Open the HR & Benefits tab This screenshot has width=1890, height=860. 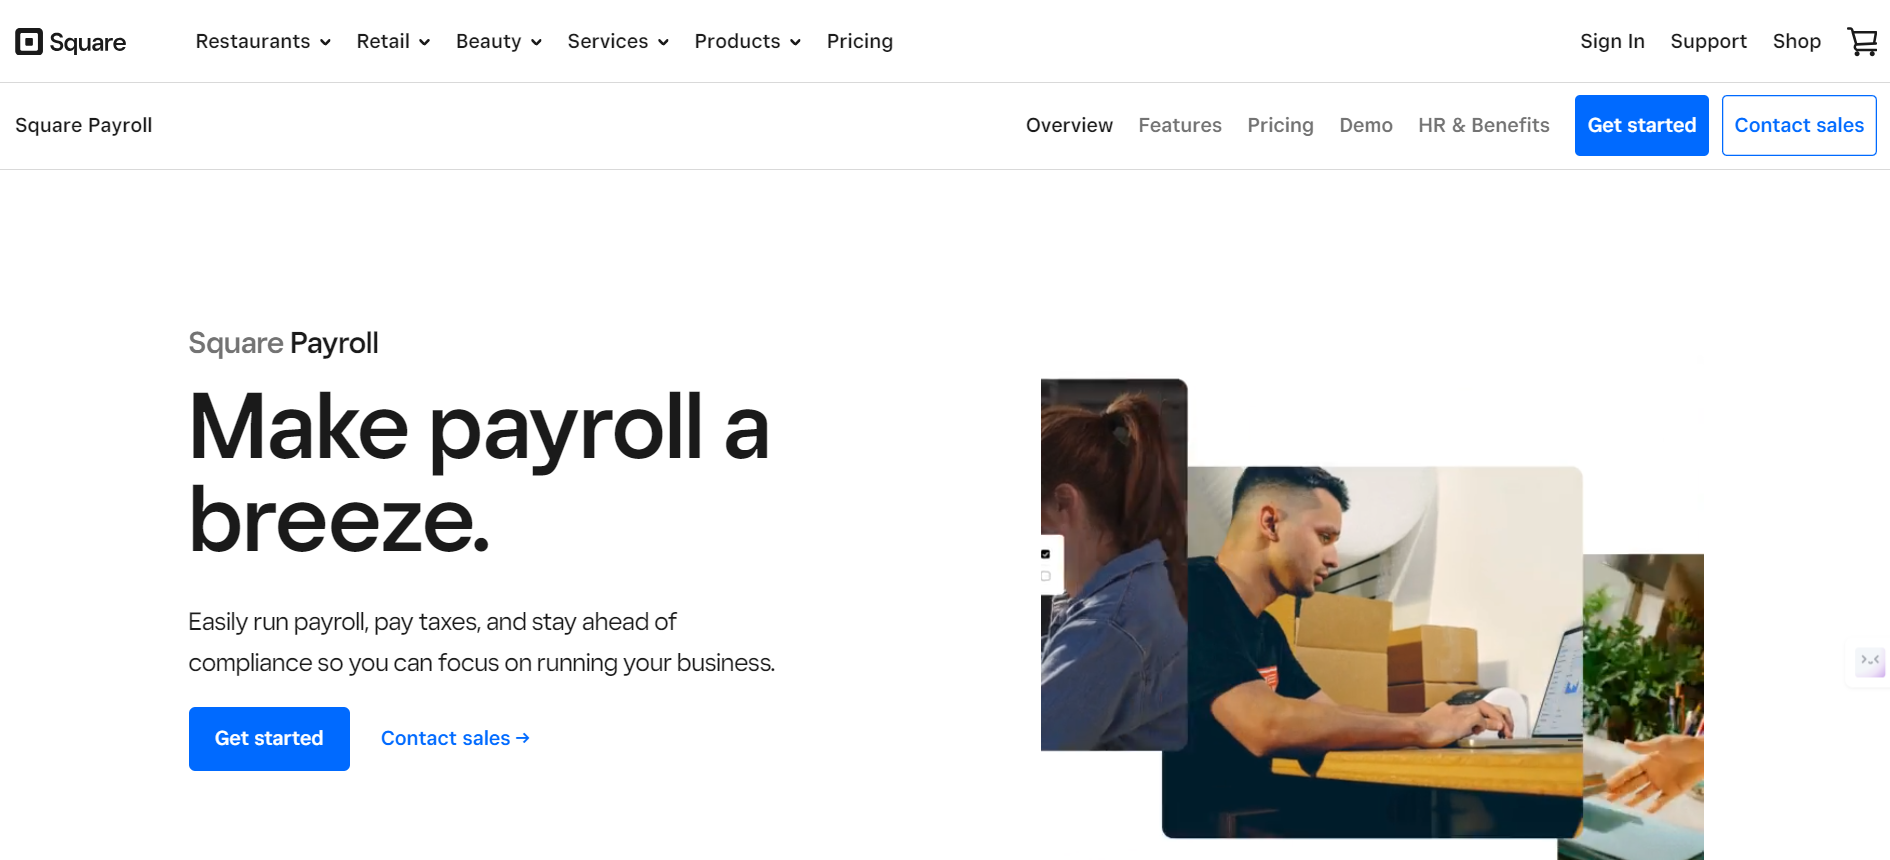click(1484, 125)
